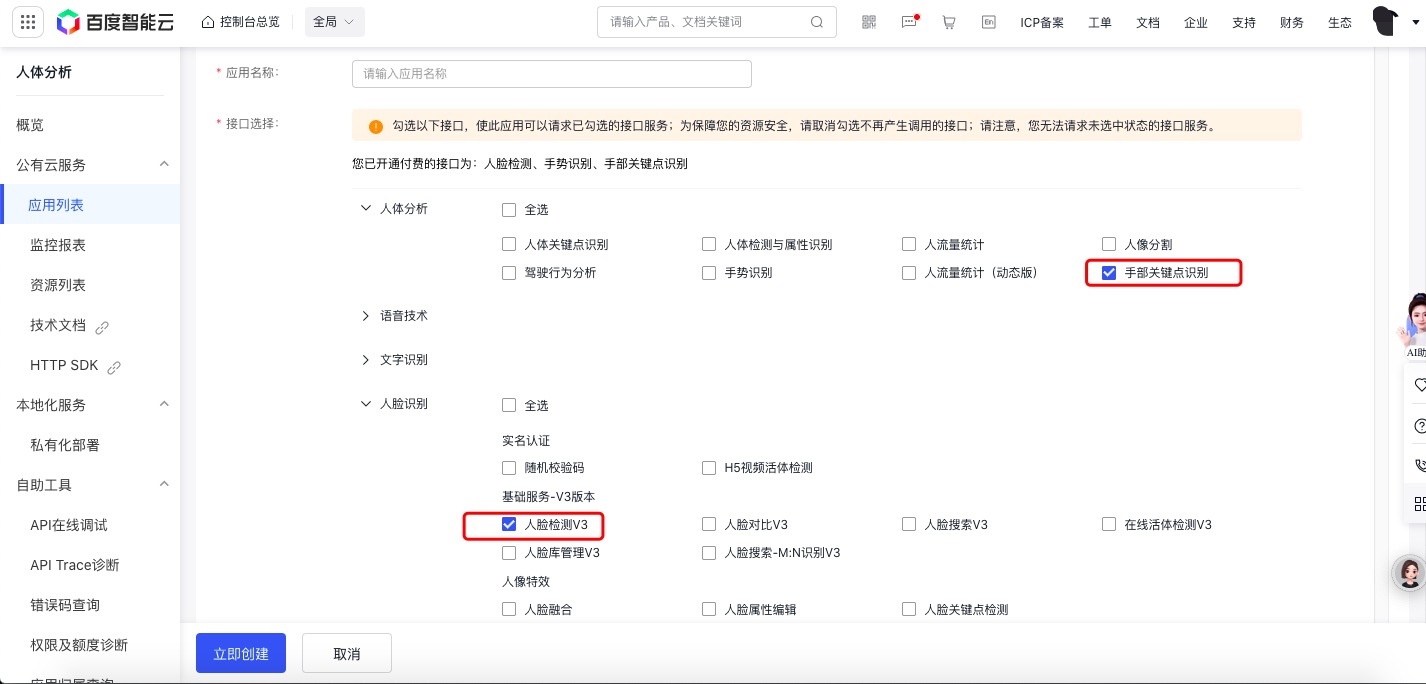Image resolution: width=1426 pixels, height=684 pixels.
Task: Check the 人脸对比V3 checkbox
Action: pos(709,524)
